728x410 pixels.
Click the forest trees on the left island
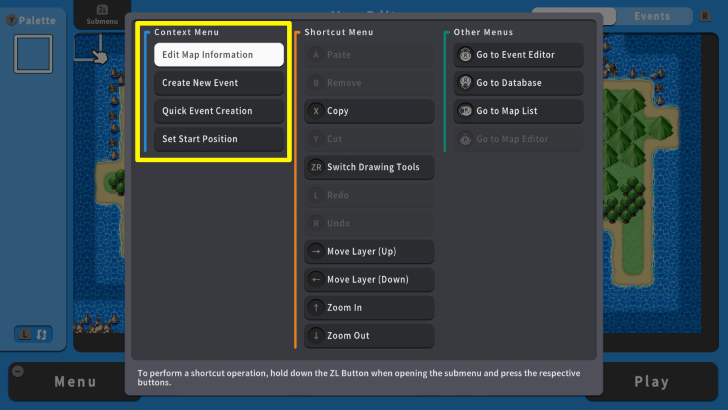point(117,182)
